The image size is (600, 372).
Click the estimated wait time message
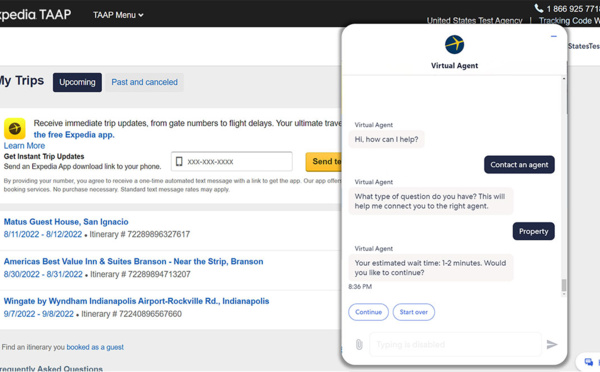coord(430,268)
